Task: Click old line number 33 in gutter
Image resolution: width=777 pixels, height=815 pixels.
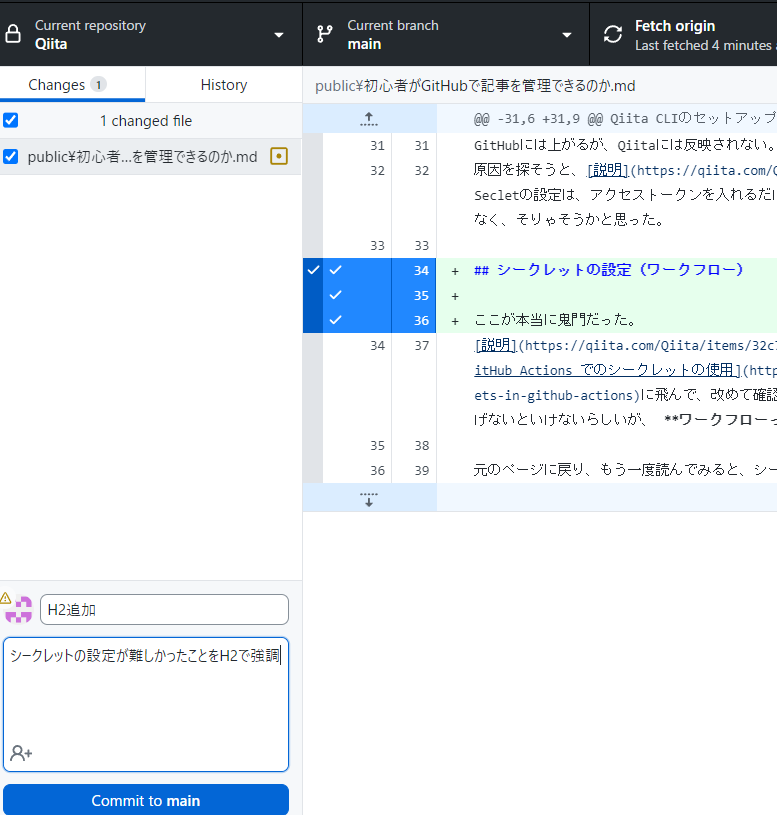Action: pyautogui.click(x=377, y=245)
